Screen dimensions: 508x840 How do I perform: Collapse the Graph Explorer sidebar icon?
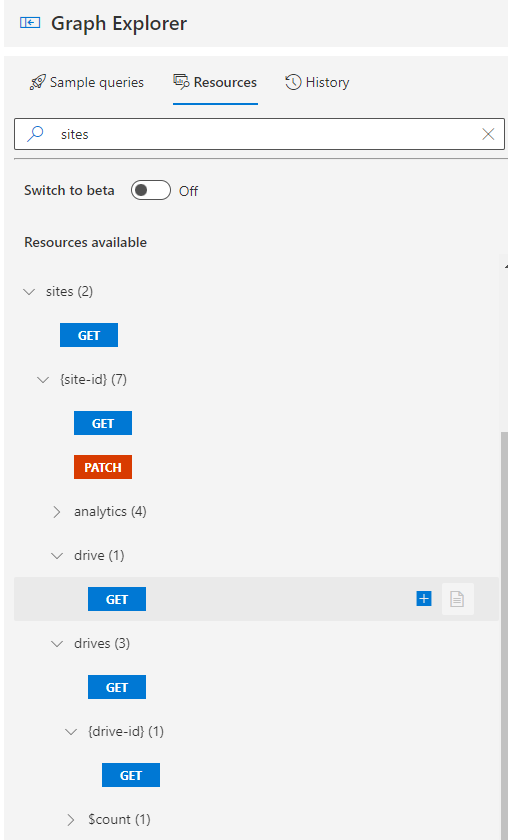click(x=29, y=23)
